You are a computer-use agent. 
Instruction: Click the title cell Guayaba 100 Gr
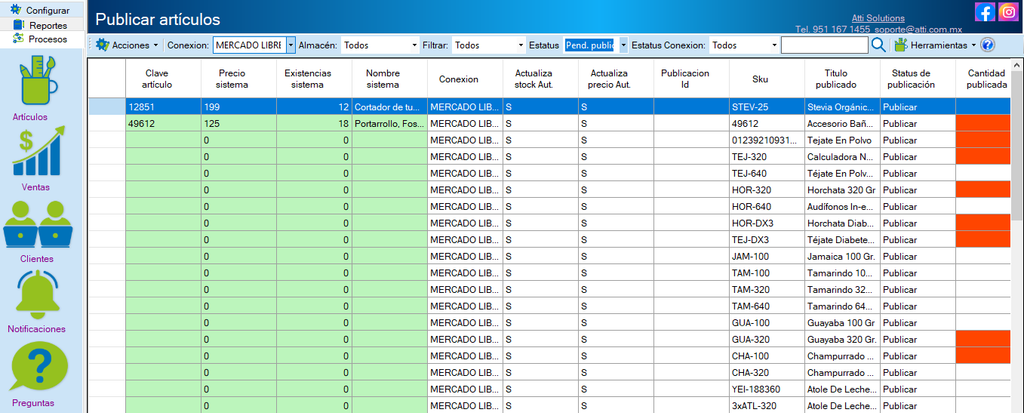pyautogui.click(x=842, y=323)
